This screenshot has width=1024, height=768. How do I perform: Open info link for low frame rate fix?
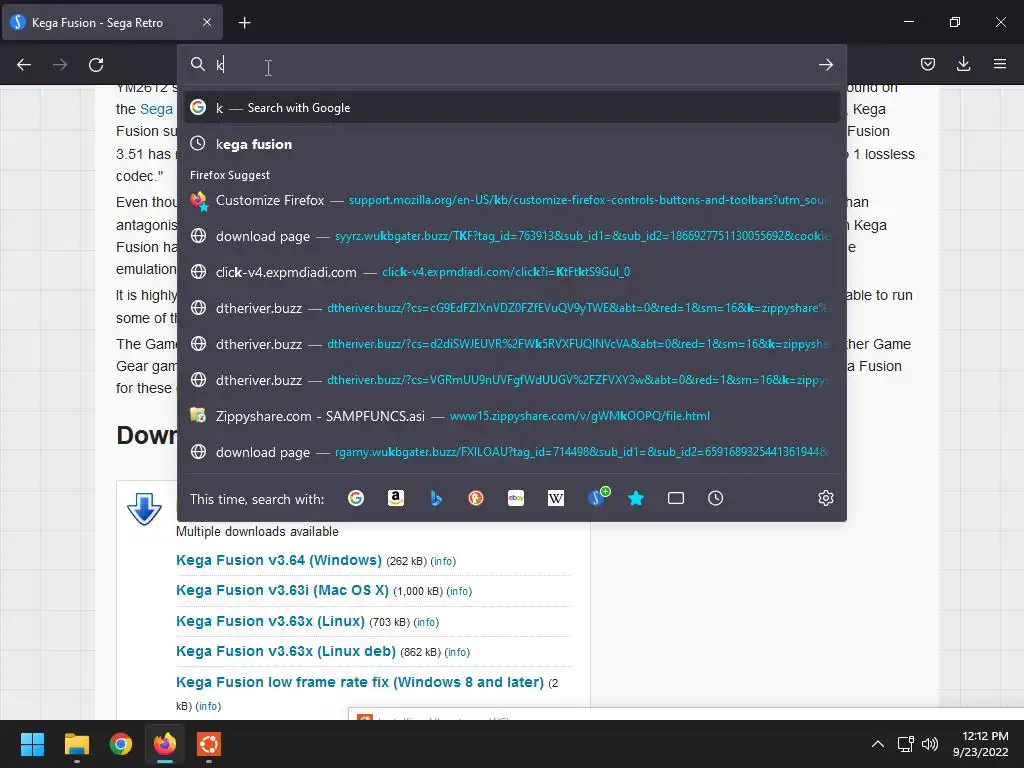coord(208,707)
